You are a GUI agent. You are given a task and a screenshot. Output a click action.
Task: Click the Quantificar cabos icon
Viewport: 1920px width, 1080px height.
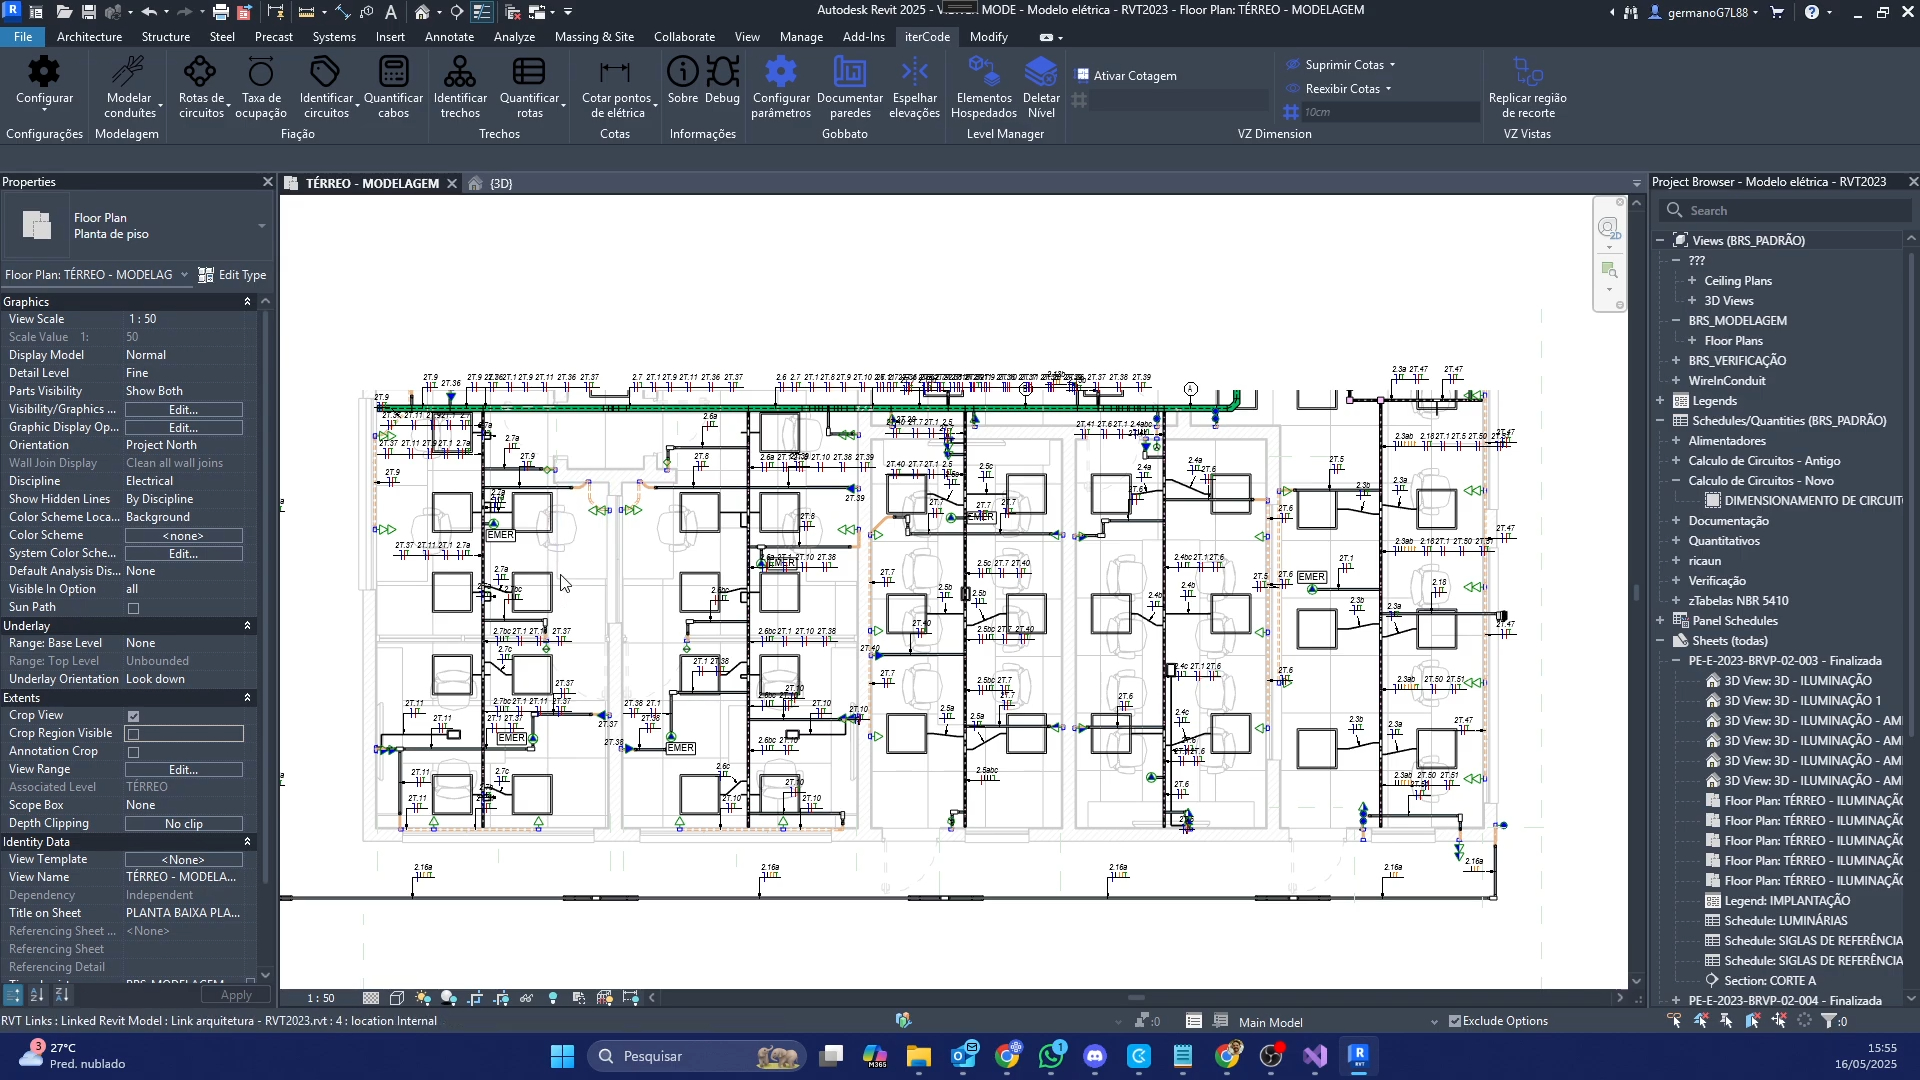coord(393,73)
